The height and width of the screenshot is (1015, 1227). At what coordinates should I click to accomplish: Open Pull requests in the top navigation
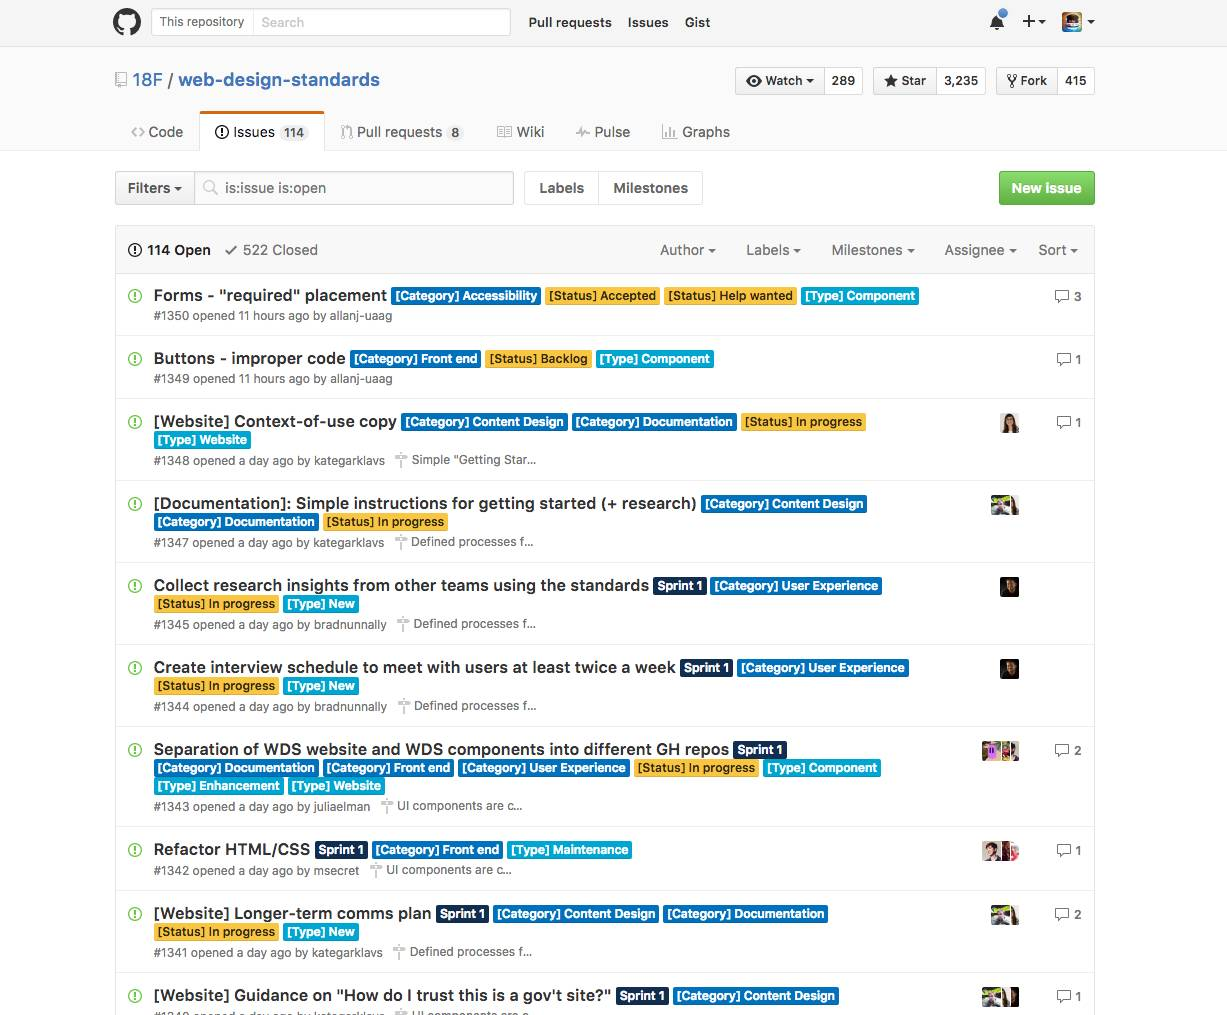(x=570, y=22)
